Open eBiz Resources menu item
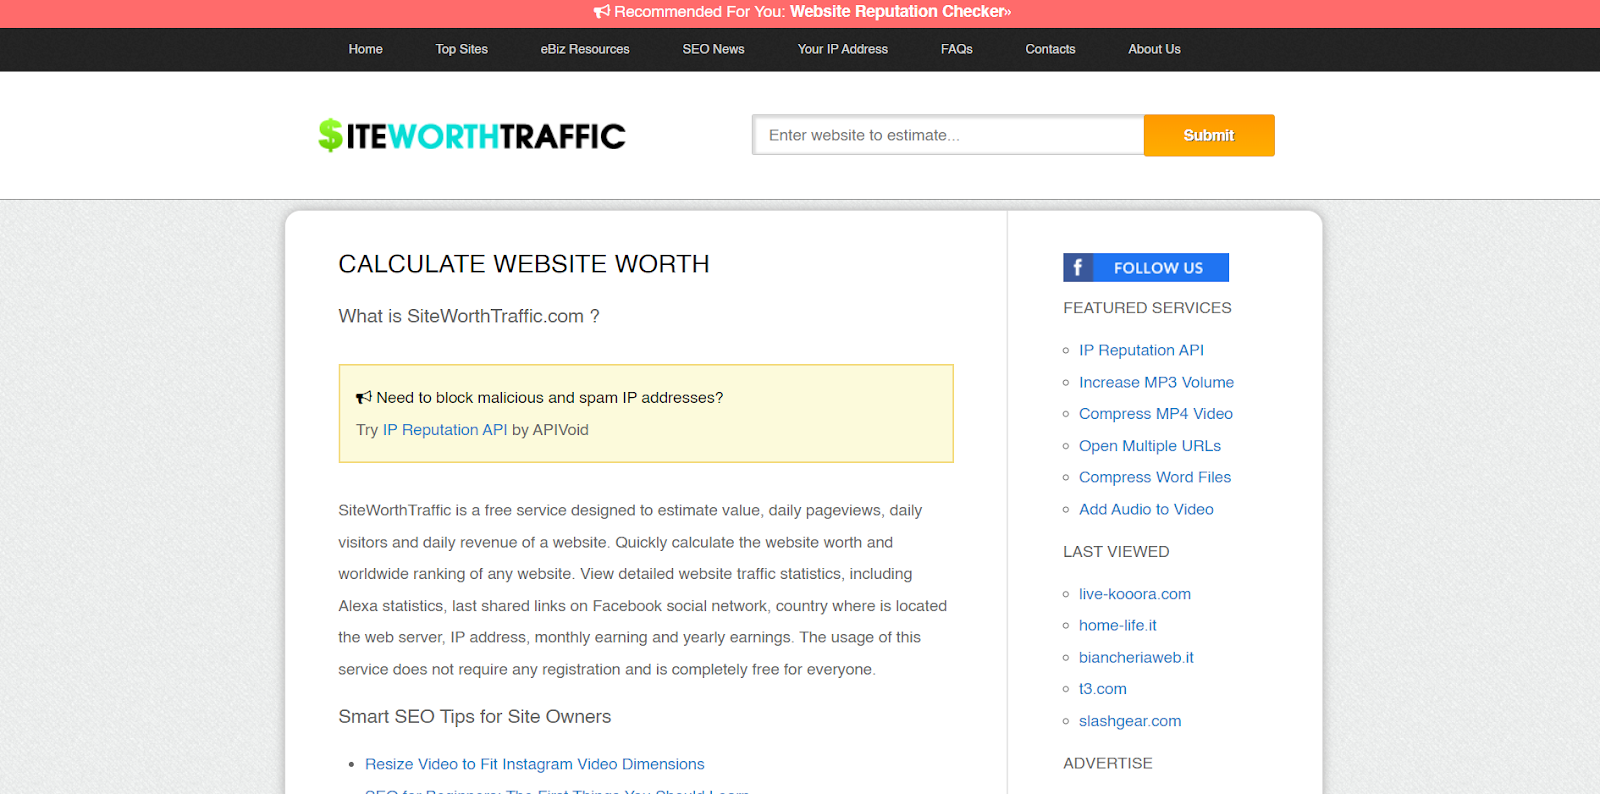This screenshot has width=1600, height=794. 585,49
